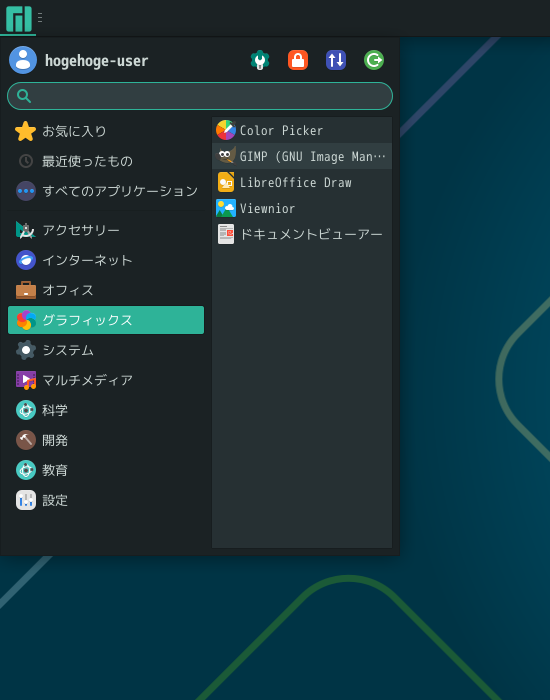Launch GIMP image editor

[x=302, y=156]
